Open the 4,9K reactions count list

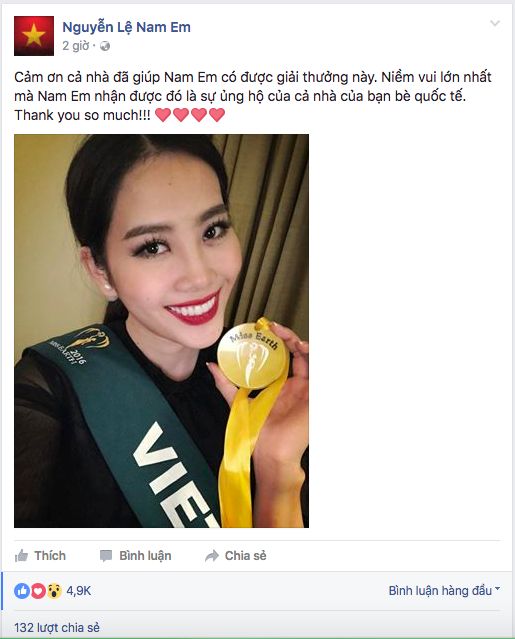tap(79, 591)
